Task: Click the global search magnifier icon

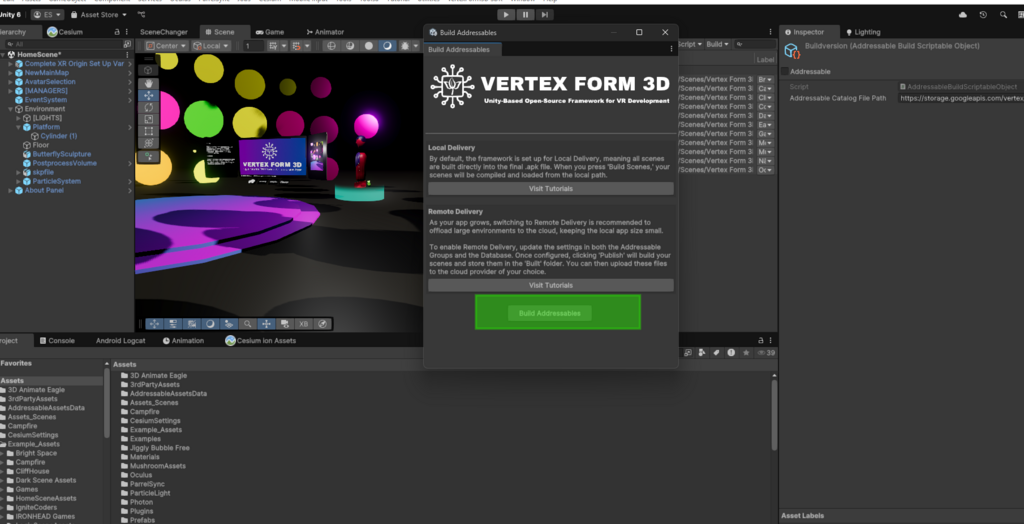Action: tap(1005, 15)
